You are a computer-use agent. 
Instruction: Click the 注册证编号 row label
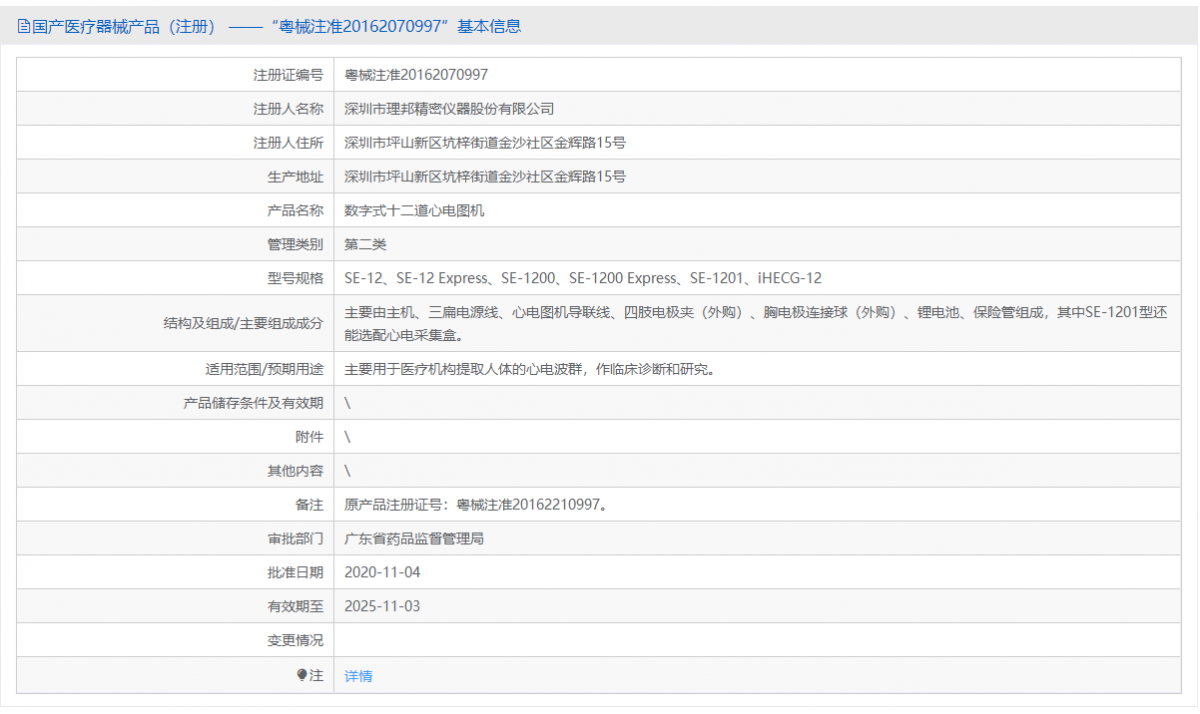click(x=288, y=75)
